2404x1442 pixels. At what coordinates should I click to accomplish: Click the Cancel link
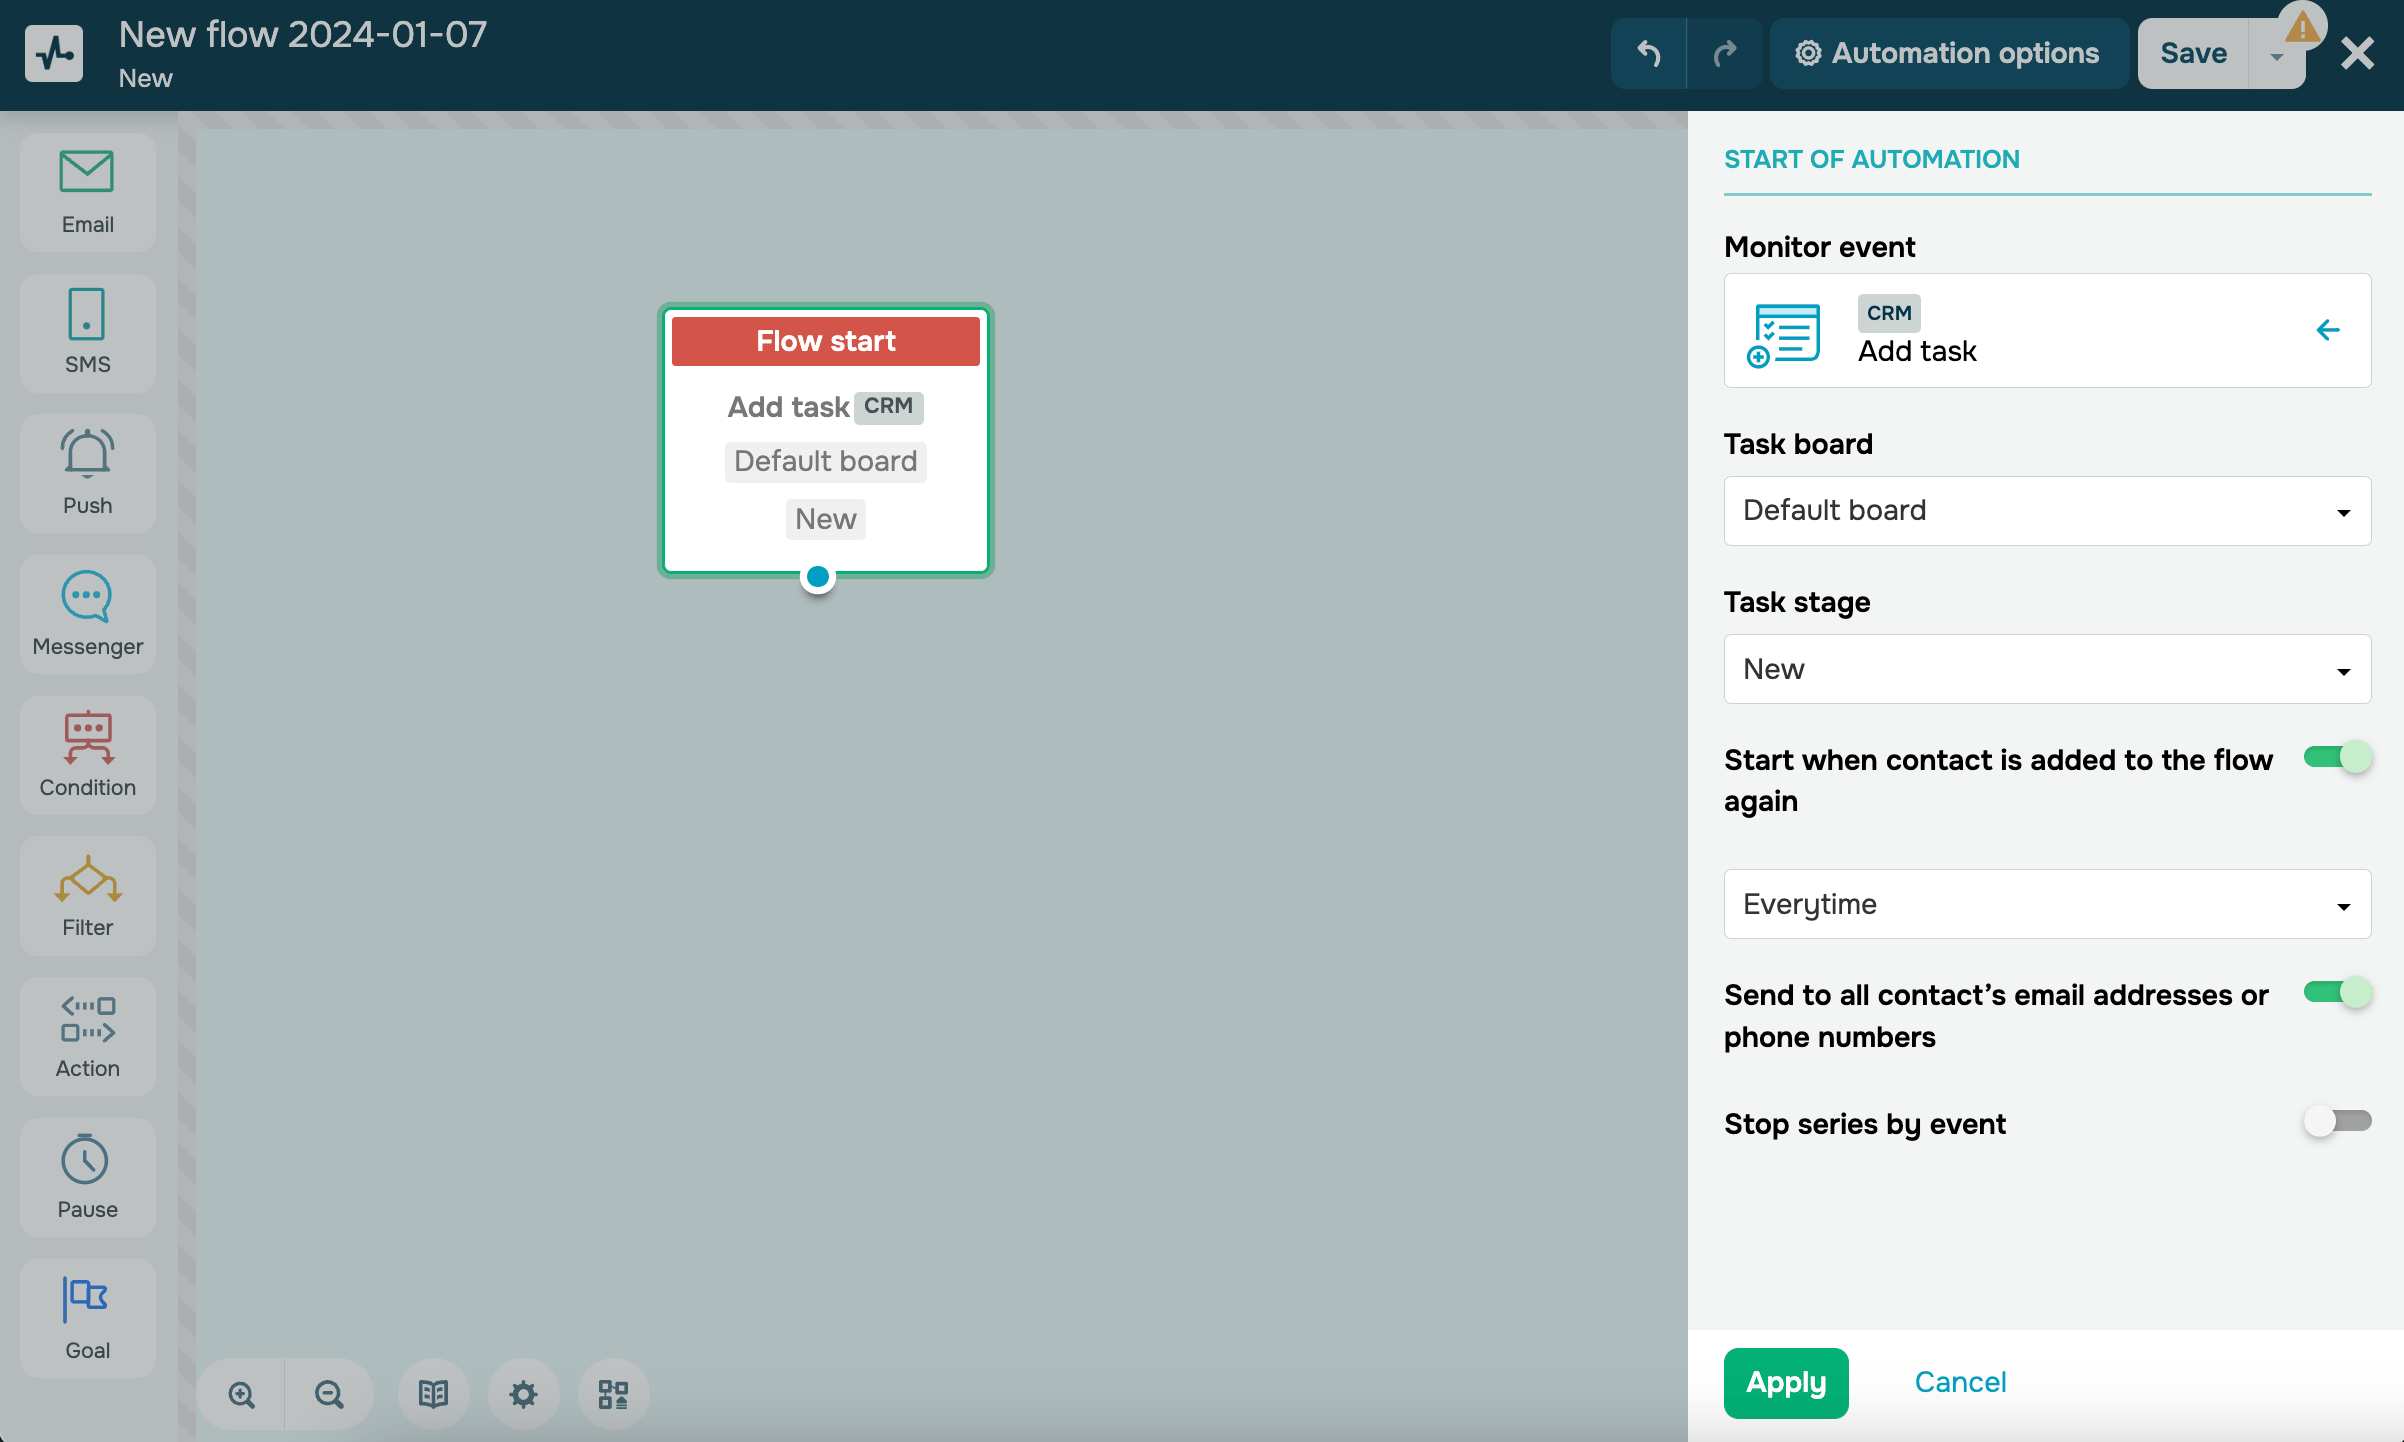1959,1382
